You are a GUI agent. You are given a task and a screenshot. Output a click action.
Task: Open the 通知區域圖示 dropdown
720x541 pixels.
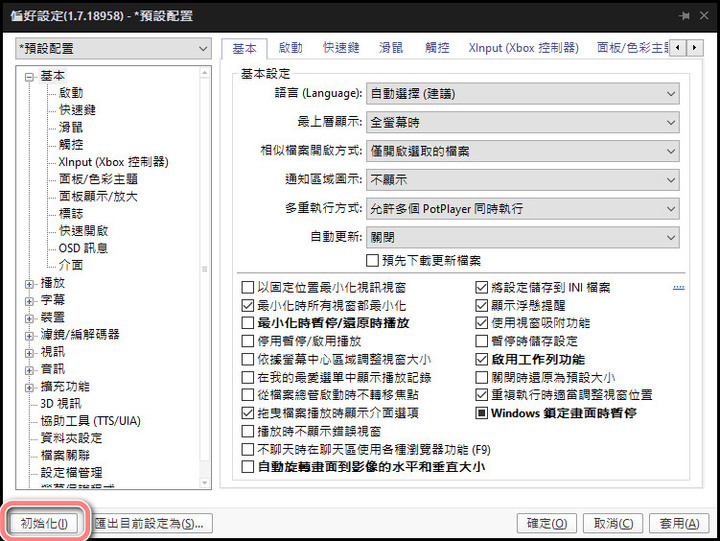point(523,180)
